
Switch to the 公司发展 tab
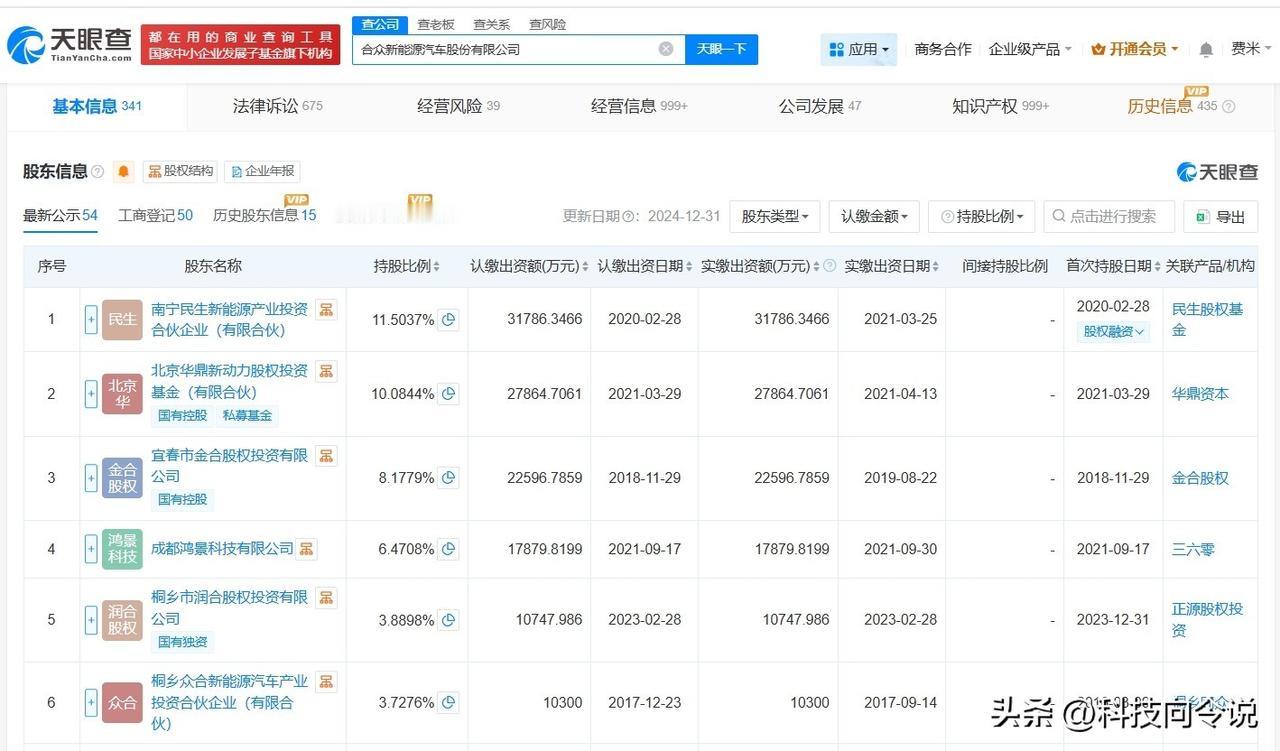click(x=820, y=106)
